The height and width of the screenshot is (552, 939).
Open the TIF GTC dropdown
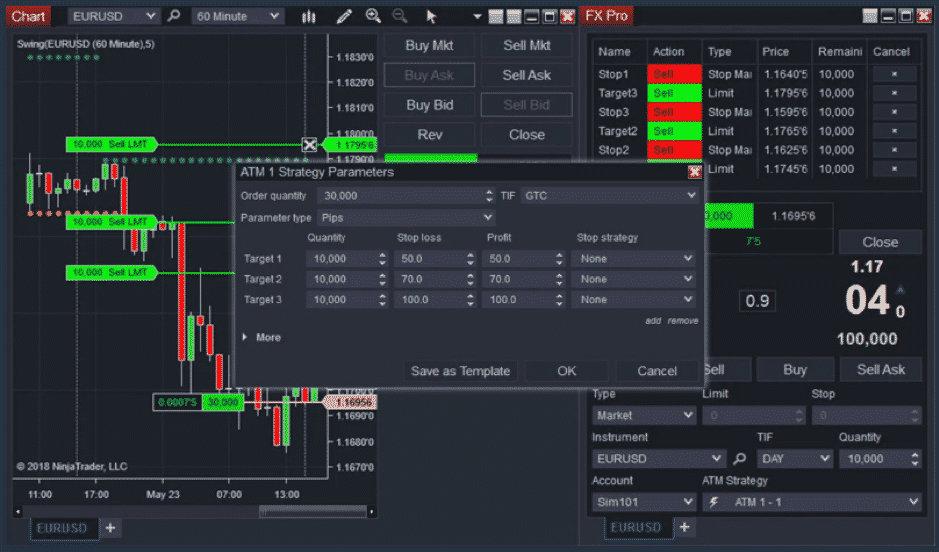[x=609, y=196]
